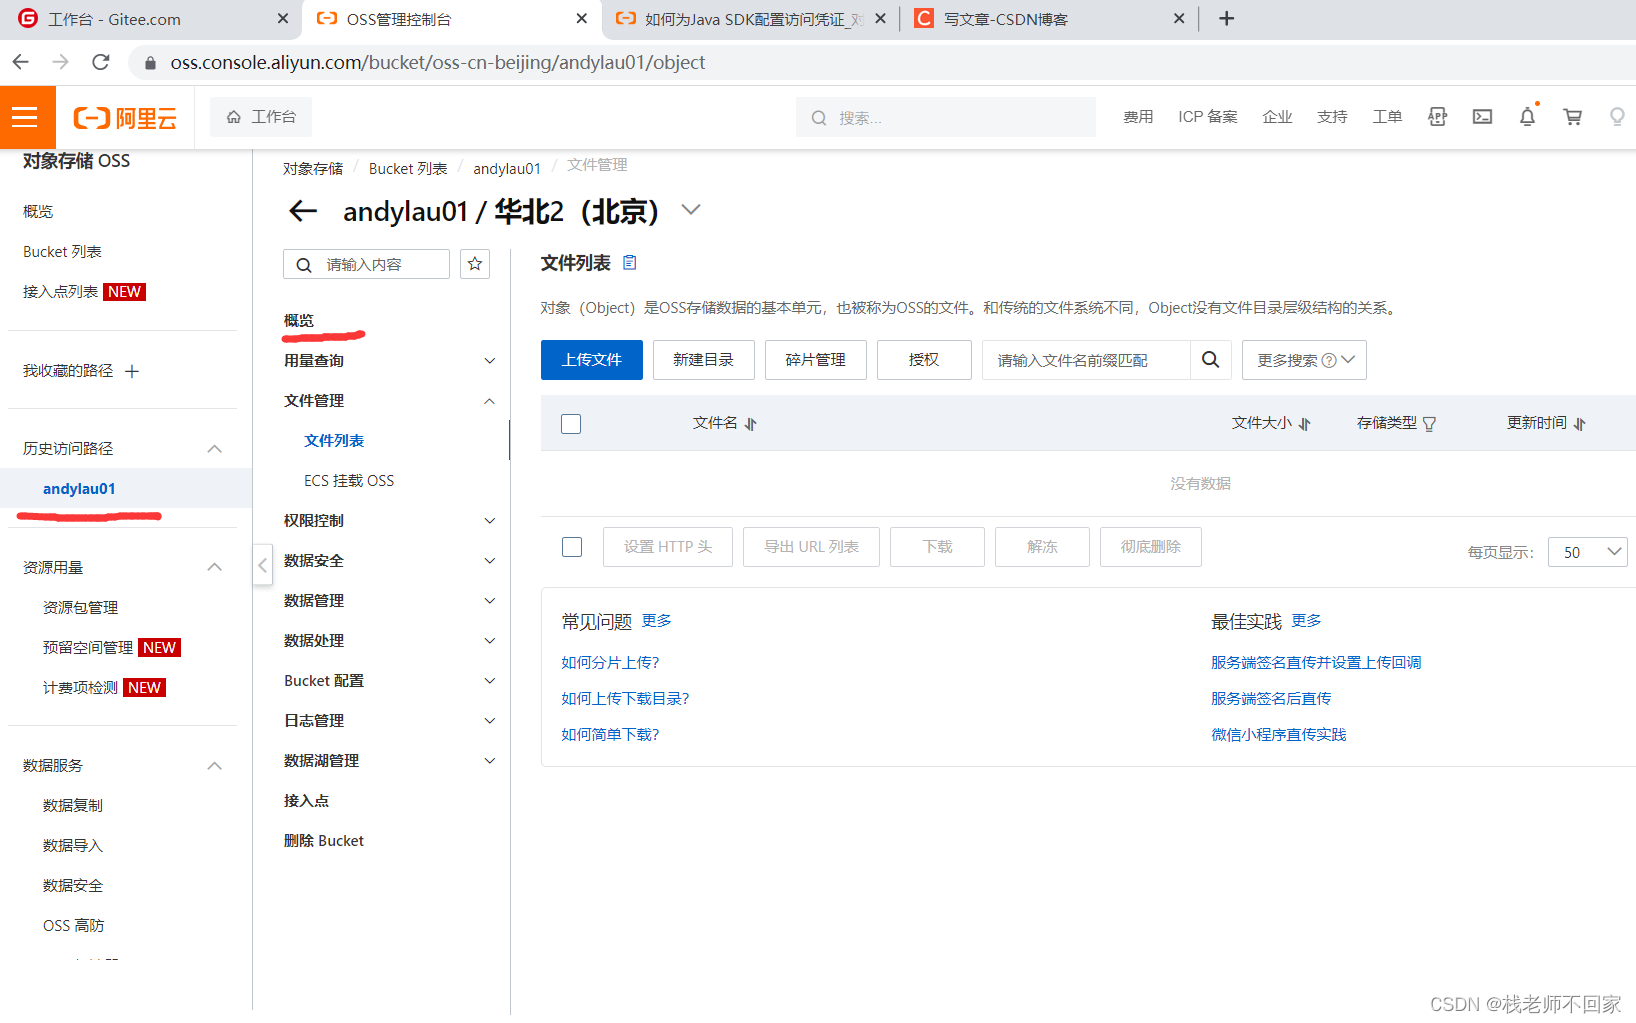Open Bucket 列表 in left sidebar
Image resolution: width=1636 pixels, height=1023 pixels.
coord(62,252)
